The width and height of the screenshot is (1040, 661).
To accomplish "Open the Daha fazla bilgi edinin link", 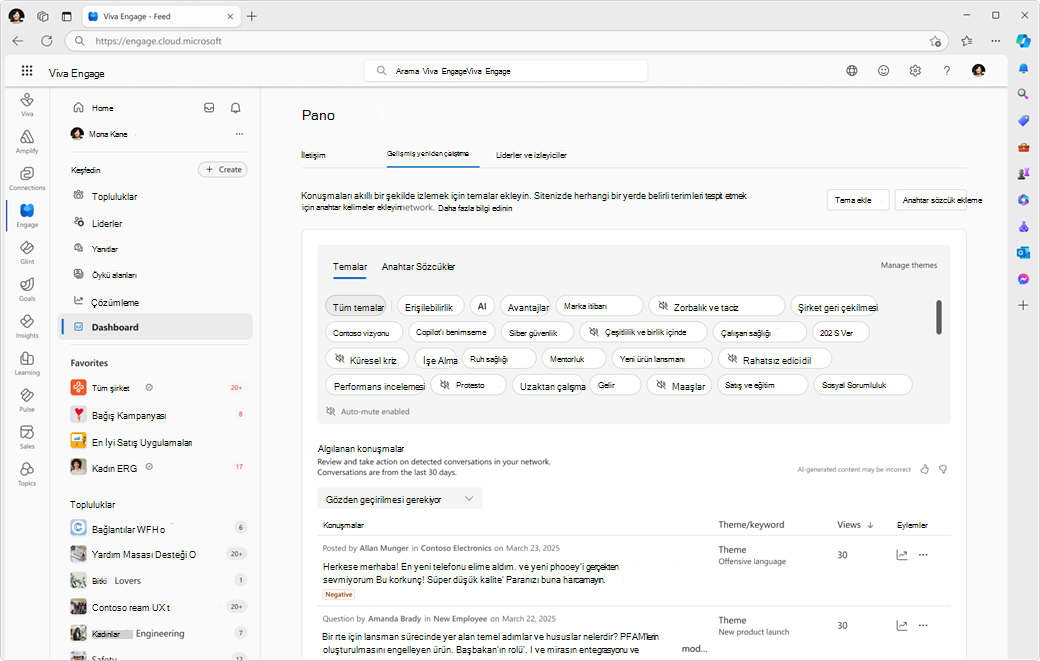I will 475,208.
